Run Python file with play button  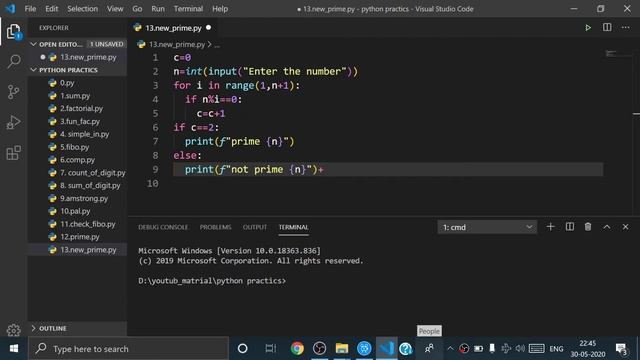[588, 28]
